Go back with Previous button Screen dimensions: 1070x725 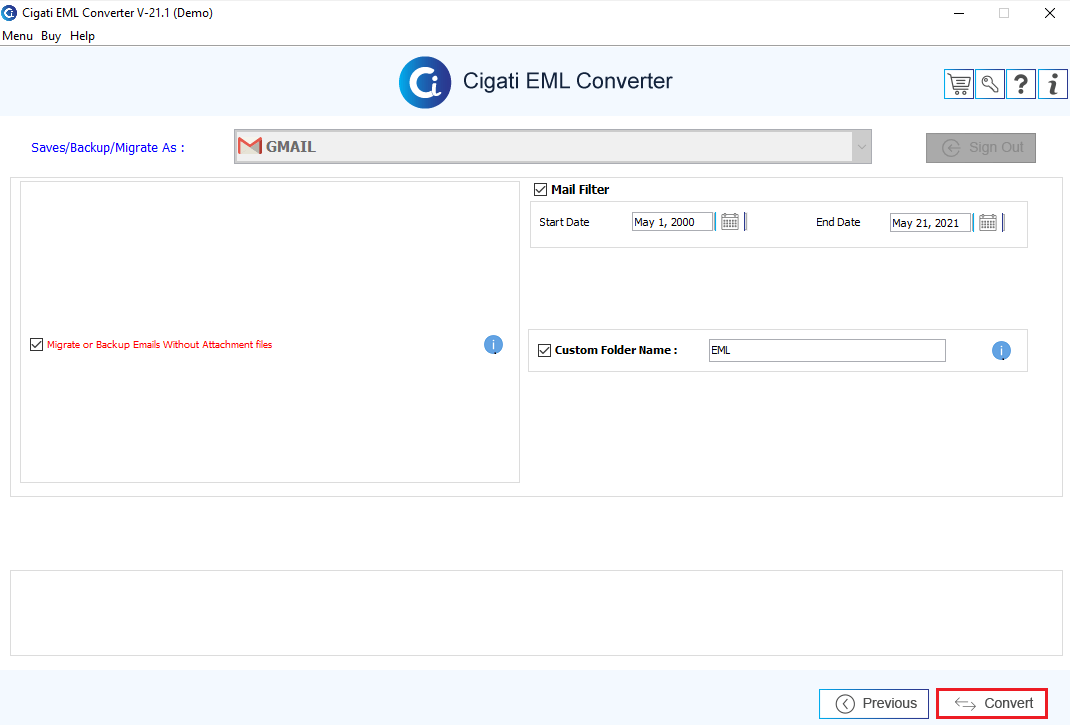click(x=874, y=704)
